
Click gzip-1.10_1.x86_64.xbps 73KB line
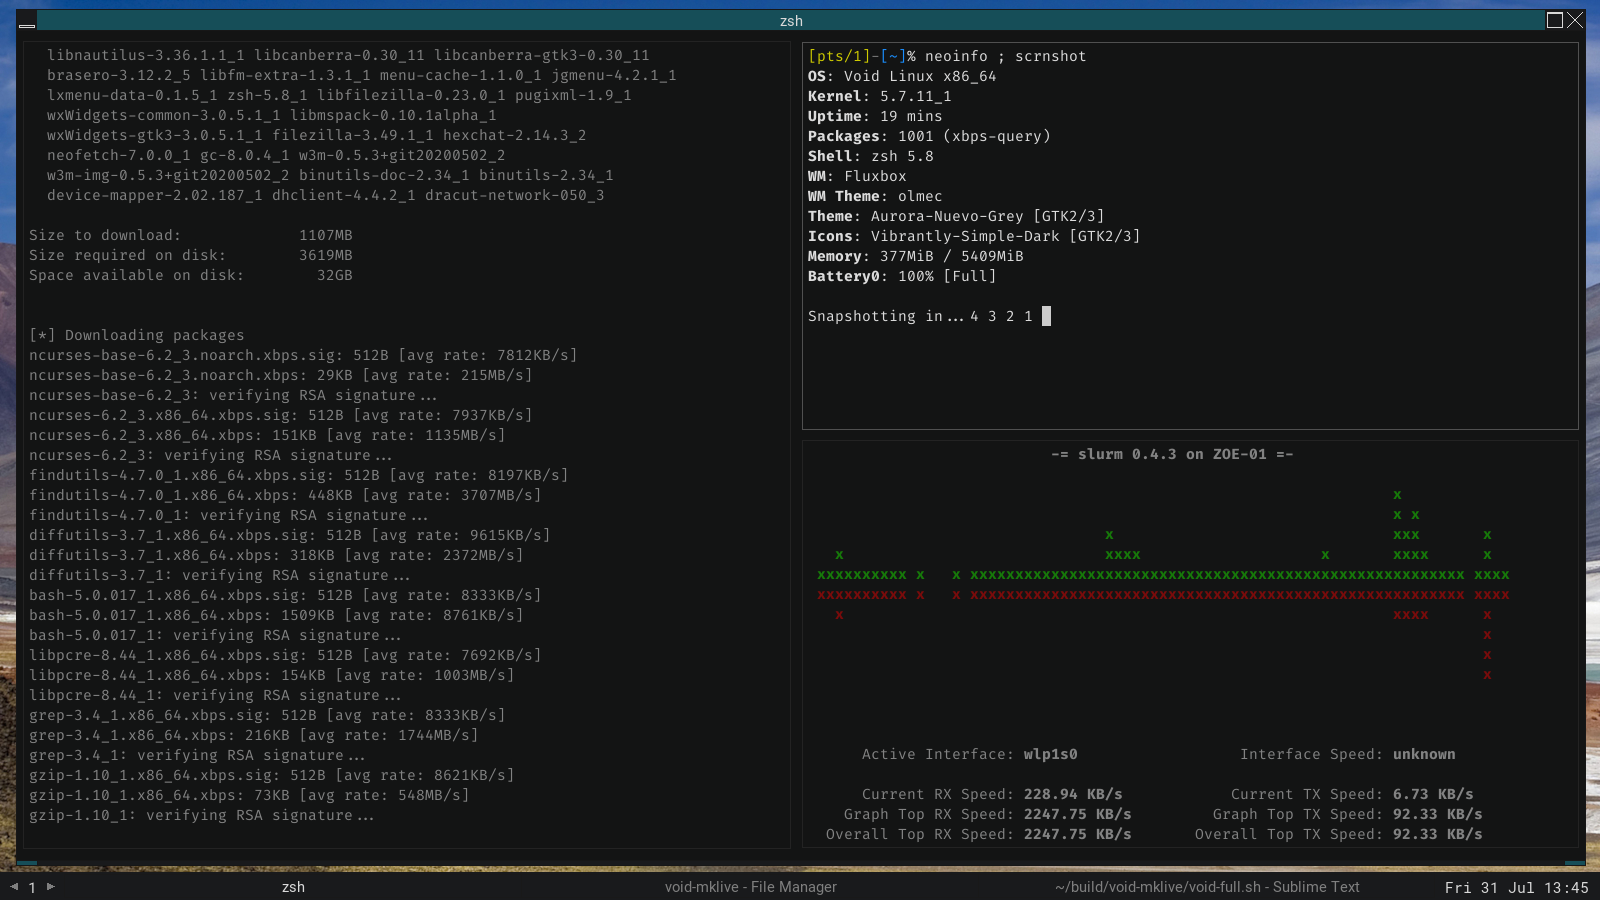(249, 795)
